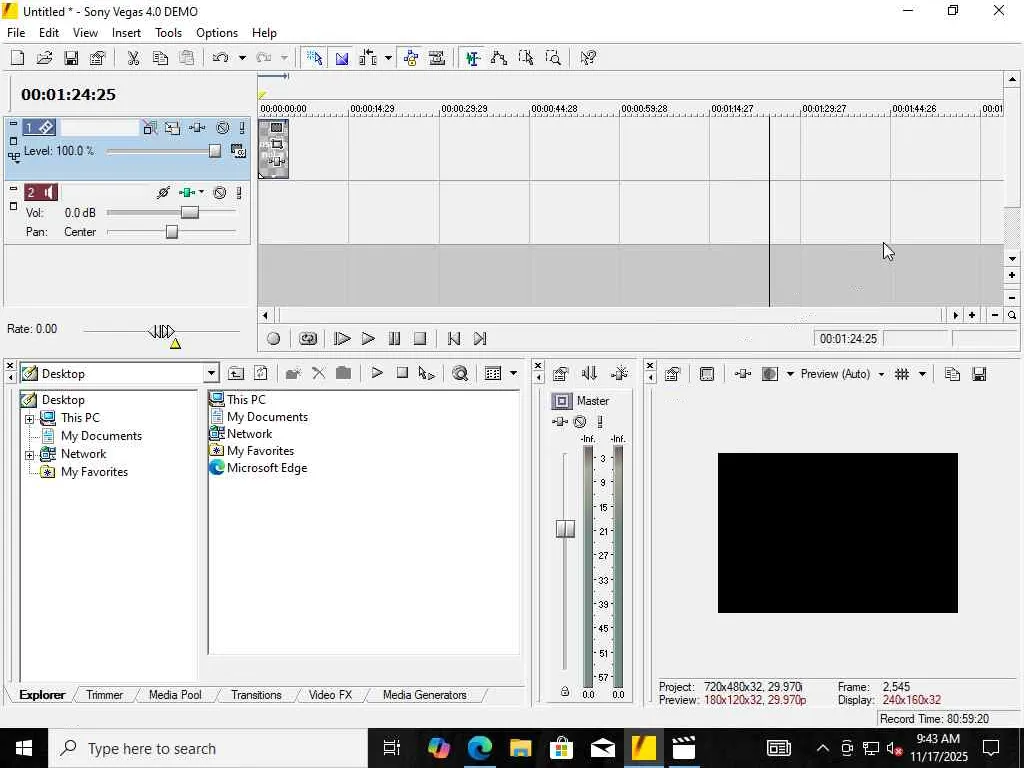Refresh the Explorer file list
This screenshot has height=768, width=1024.
pyautogui.click(x=261, y=374)
